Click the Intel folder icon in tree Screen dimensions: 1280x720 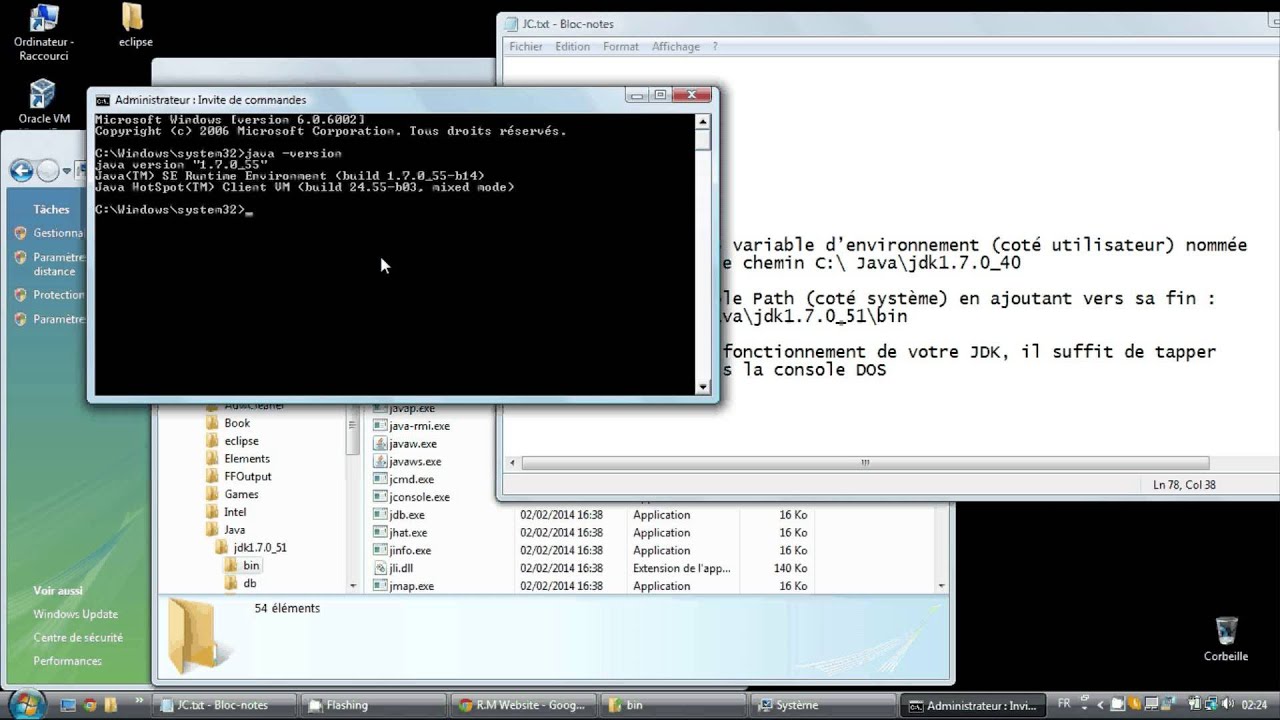point(212,512)
